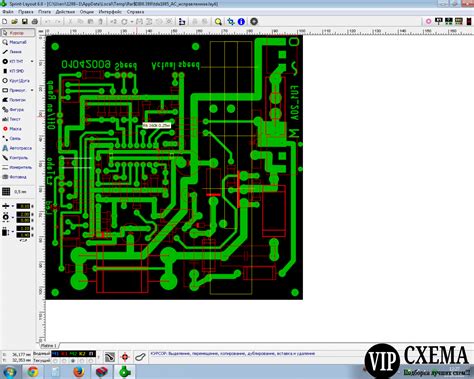This screenshot has width=474, height=379.
Task: Toggle visibility of the К1 layer label
Action: 65,354
